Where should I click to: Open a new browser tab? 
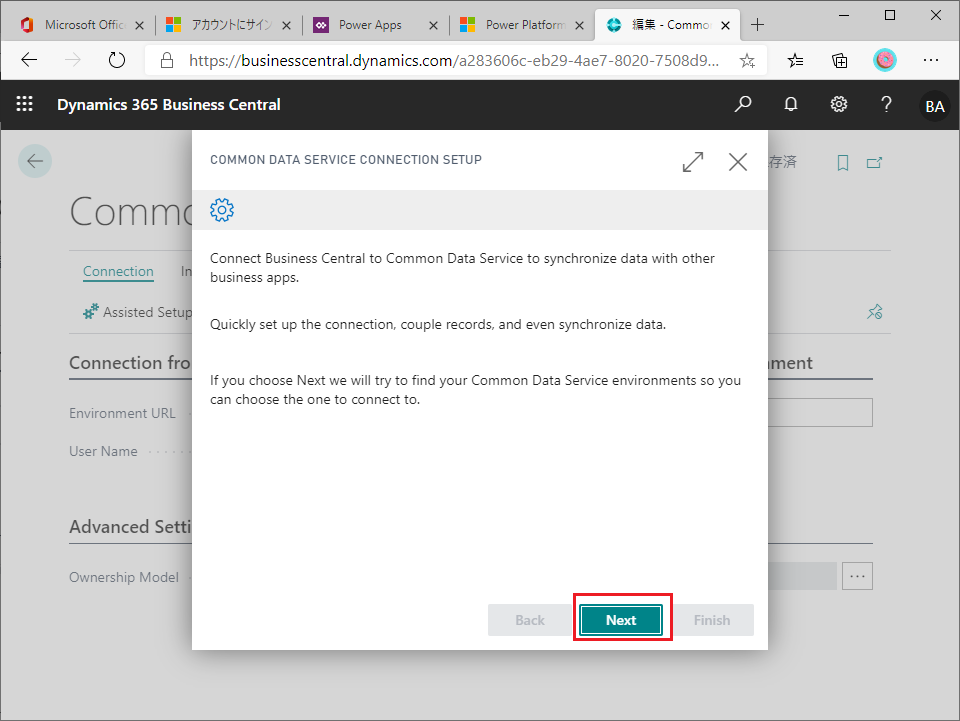pyautogui.click(x=757, y=24)
